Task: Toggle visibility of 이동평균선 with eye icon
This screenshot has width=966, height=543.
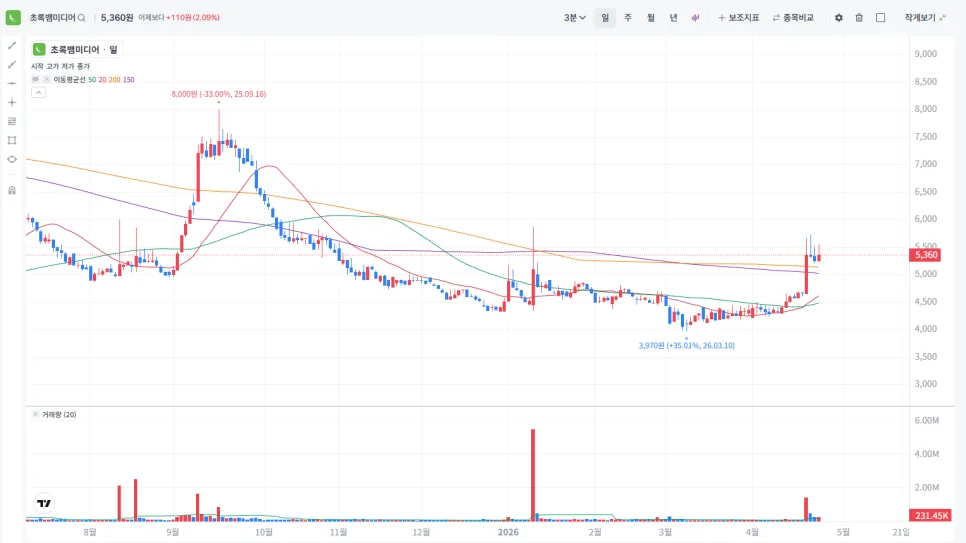Action: 36,80
